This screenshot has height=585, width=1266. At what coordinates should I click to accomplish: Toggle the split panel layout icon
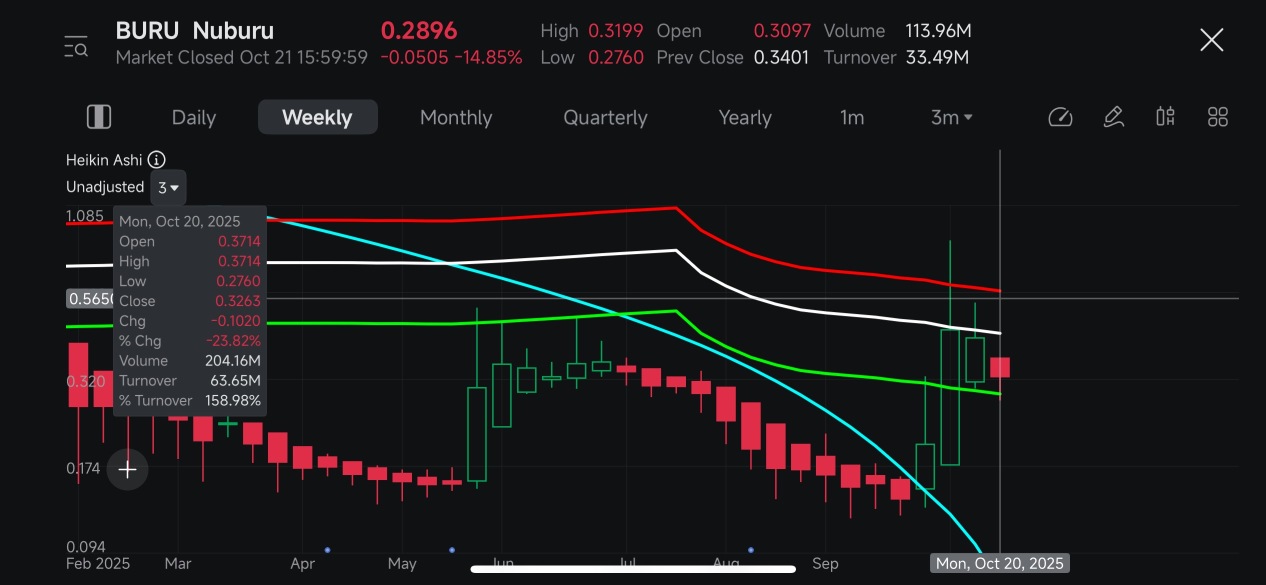(x=99, y=117)
